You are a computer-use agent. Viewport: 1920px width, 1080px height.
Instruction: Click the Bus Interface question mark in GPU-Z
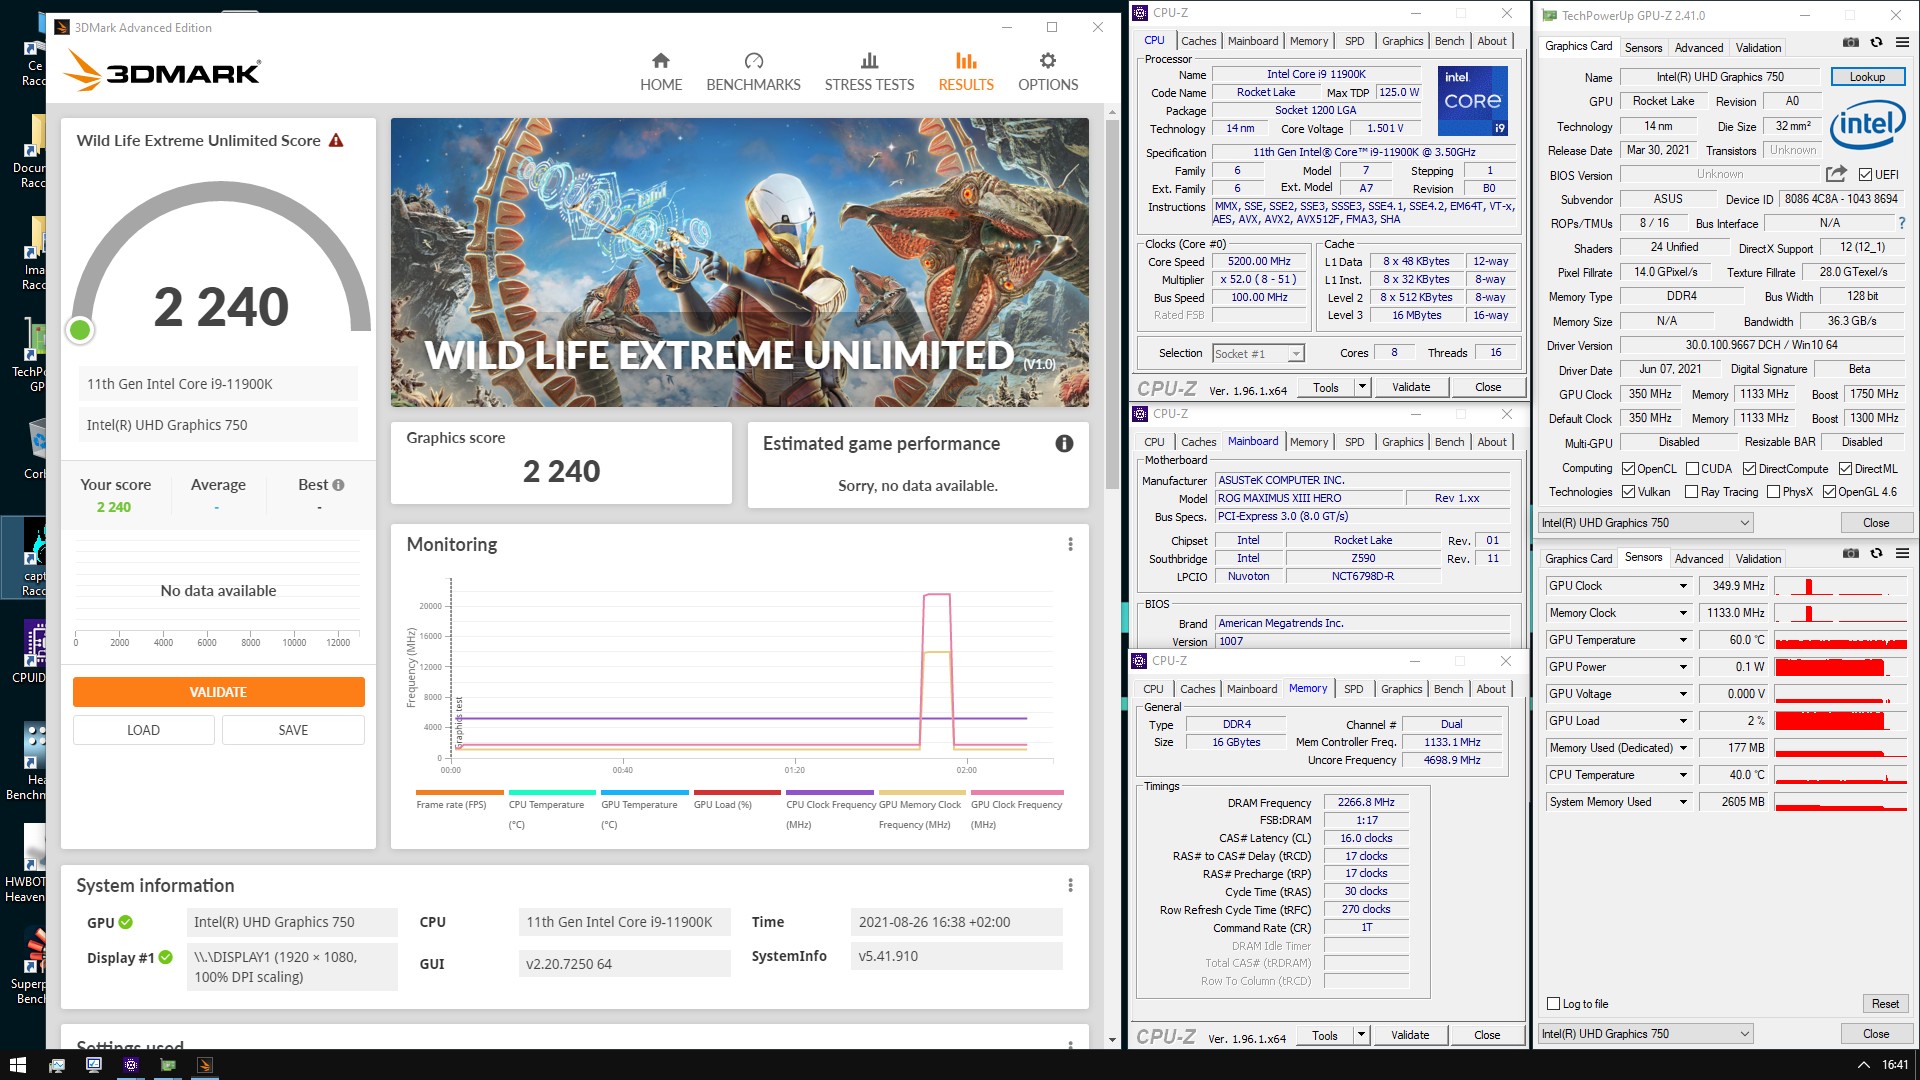(x=1902, y=223)
